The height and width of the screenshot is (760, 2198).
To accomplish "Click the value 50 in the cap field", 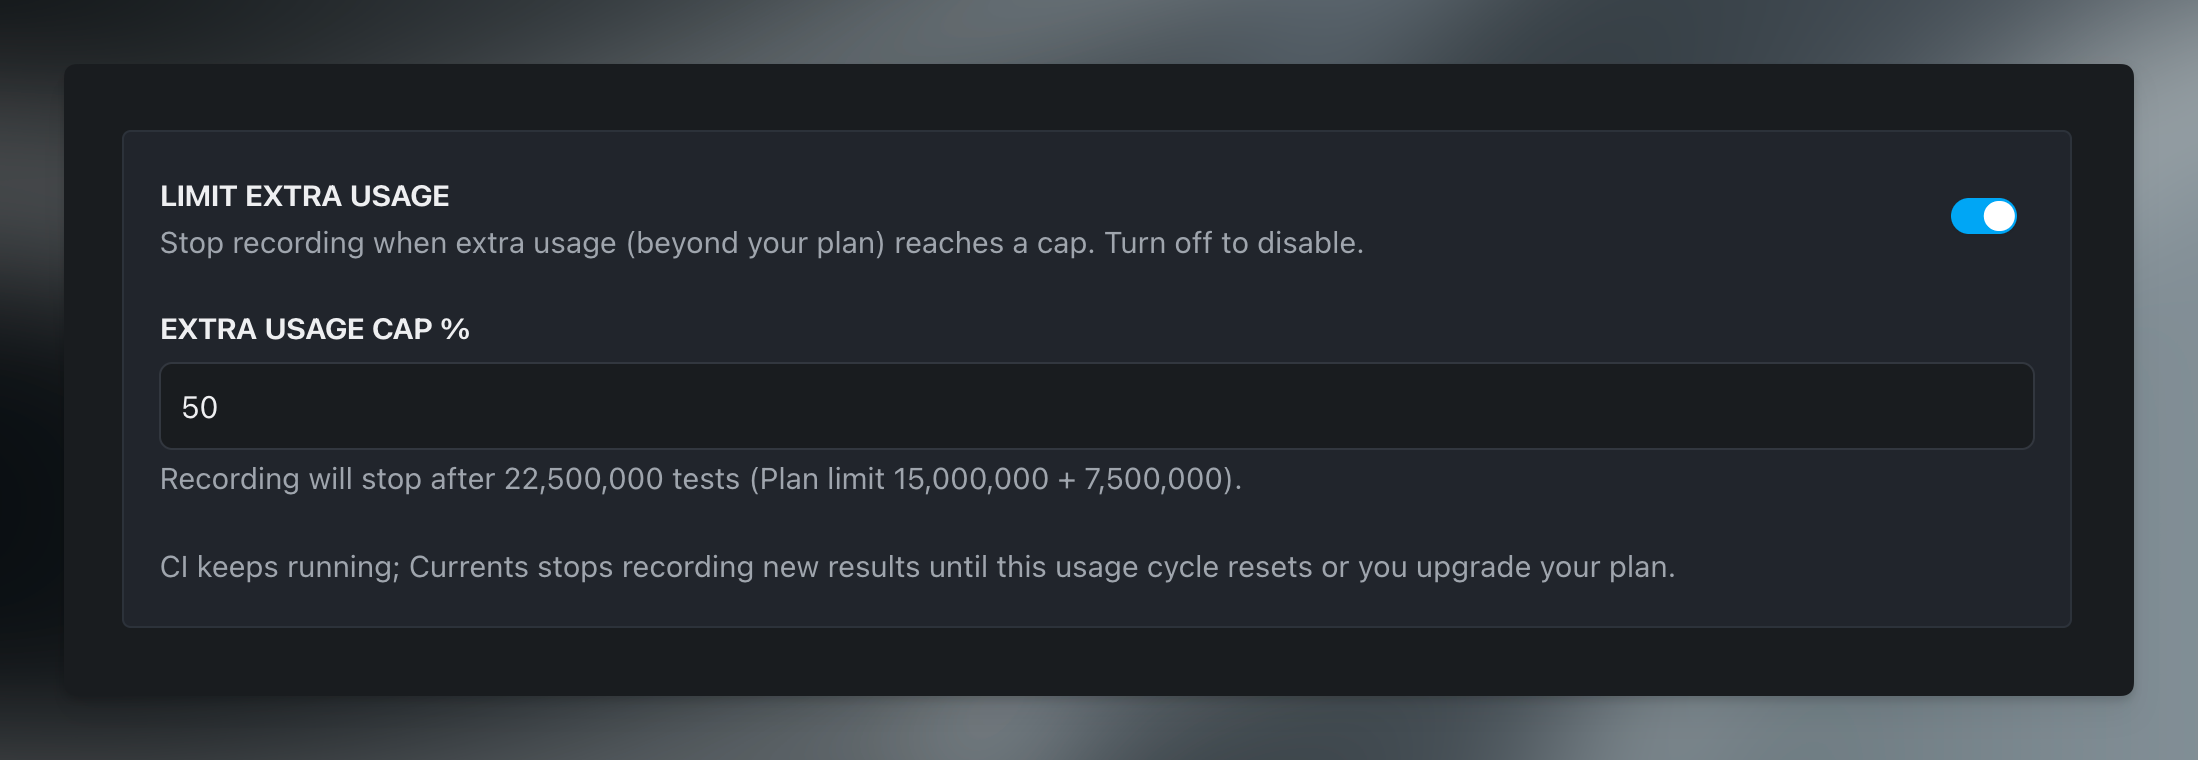I will [200, 407].
